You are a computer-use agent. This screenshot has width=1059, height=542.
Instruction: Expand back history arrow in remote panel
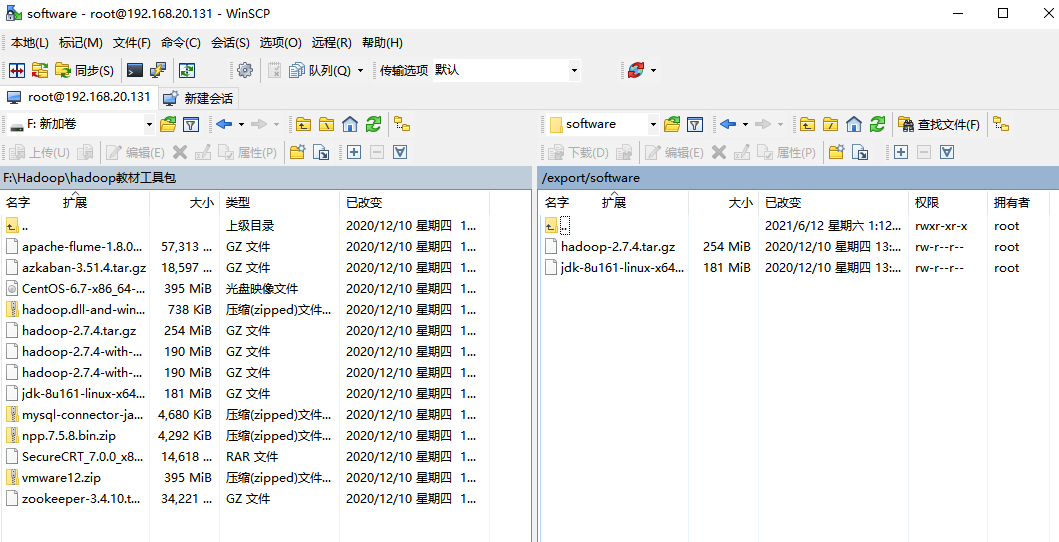[x=745, y=124]
